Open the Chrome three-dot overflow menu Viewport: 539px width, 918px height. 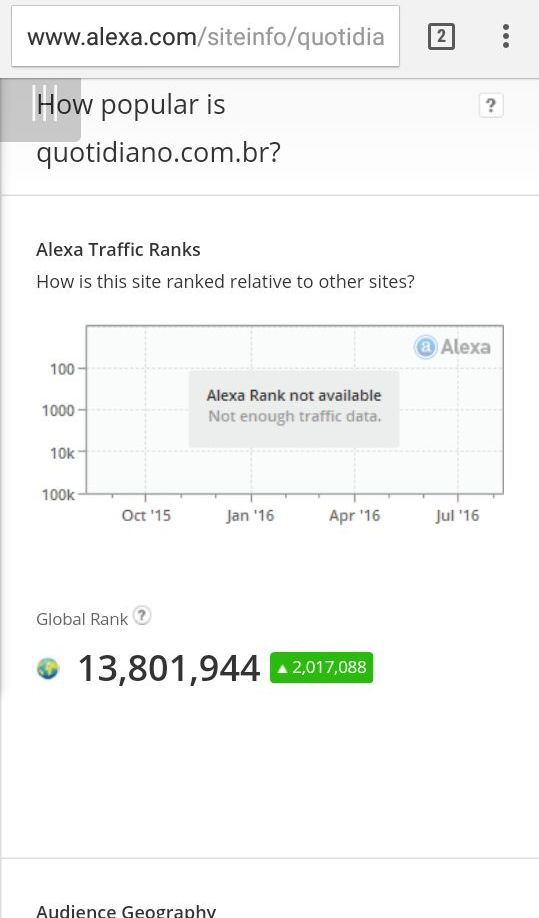coord(506,36)
